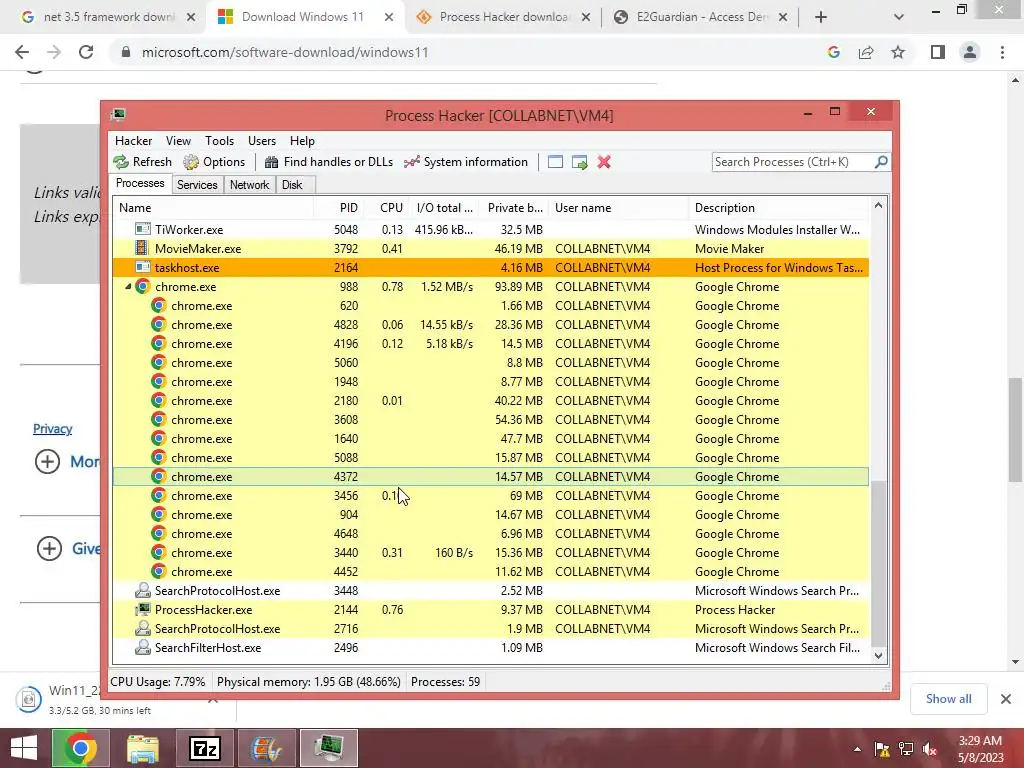Open the Hacker menu
This screenshot has width=1024, height=768.
[133, 141]
